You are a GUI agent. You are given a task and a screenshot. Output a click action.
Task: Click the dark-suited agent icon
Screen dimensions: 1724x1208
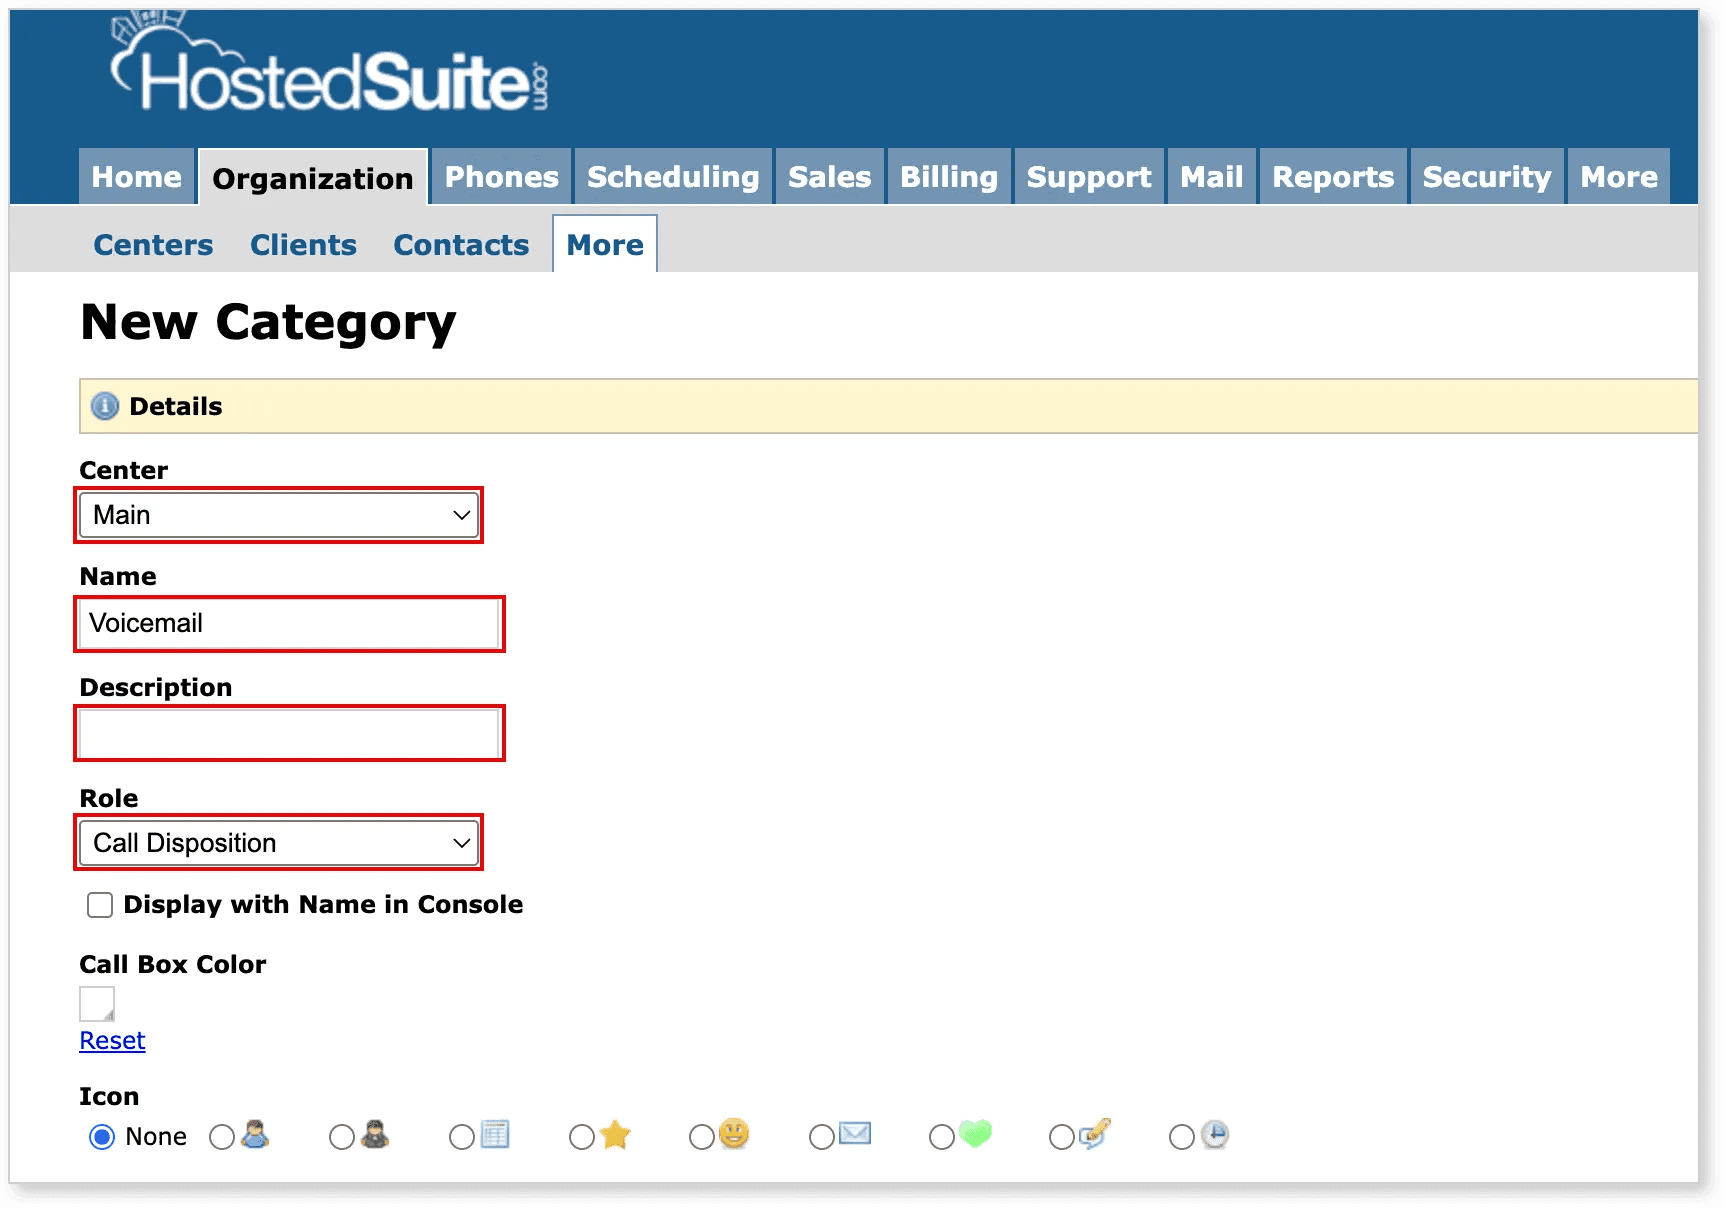coord(375,1135)
